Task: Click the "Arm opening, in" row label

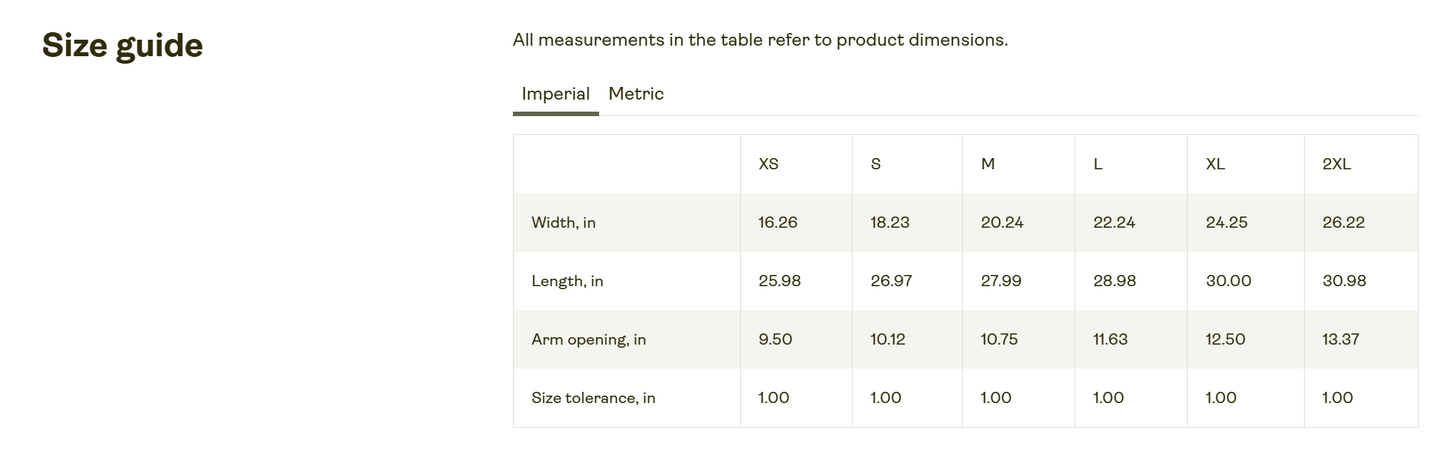Action: (588, 340)
